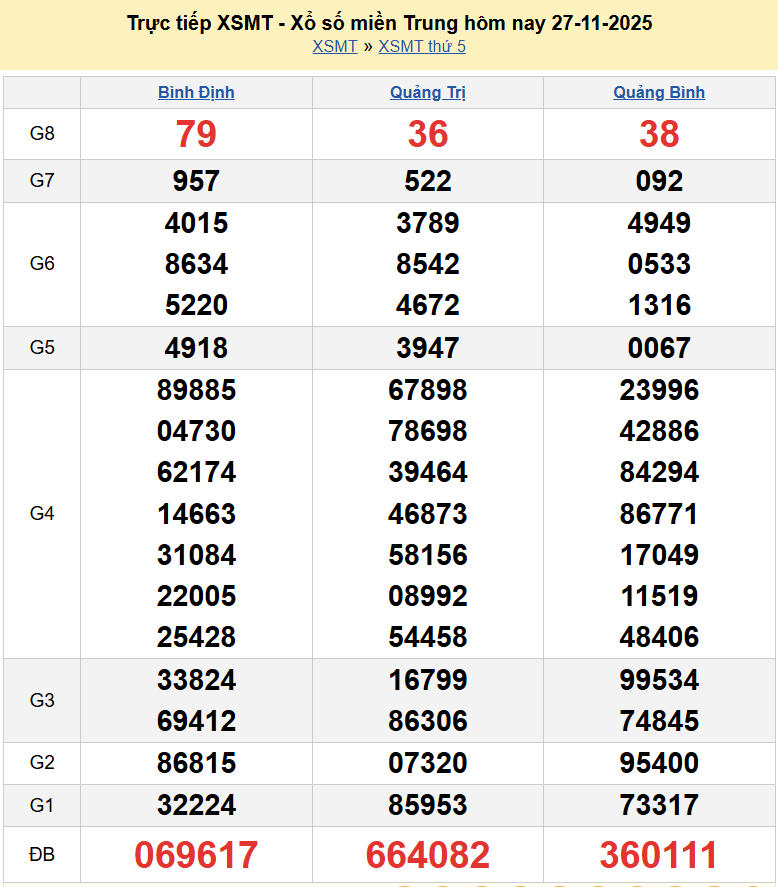Viewport: 778px width, 887px height.
Task: Click the G4 row label
Action: tap(42, 513)
